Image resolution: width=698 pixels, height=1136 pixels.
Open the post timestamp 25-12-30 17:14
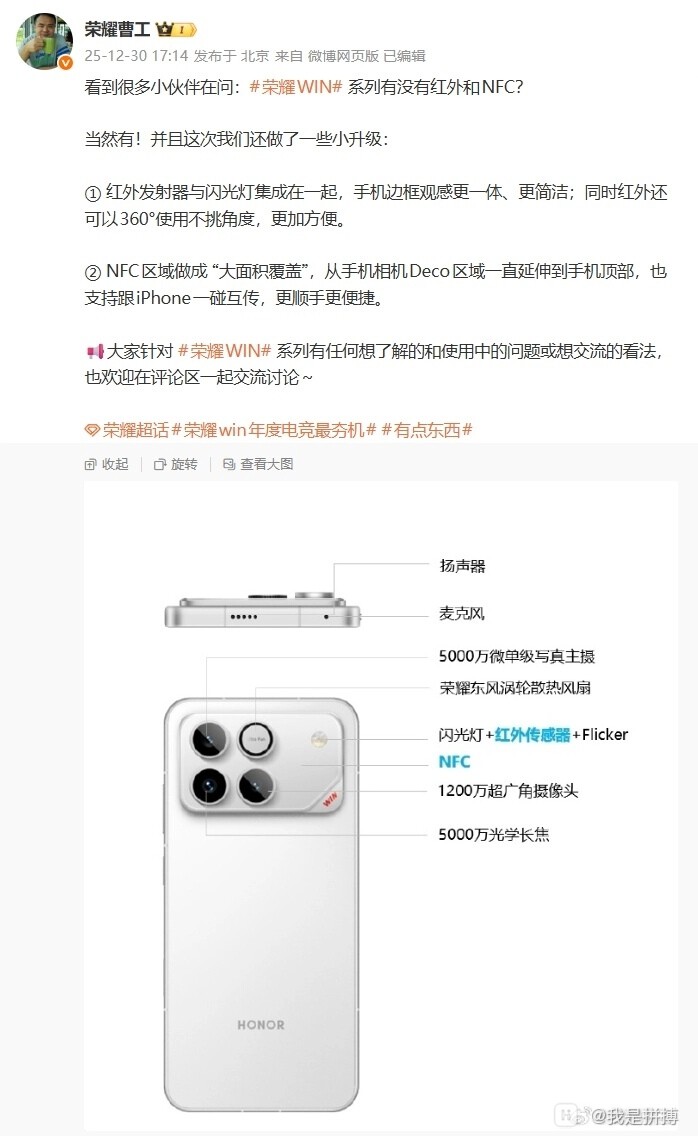pyautogui.click(x=136, y=56)
